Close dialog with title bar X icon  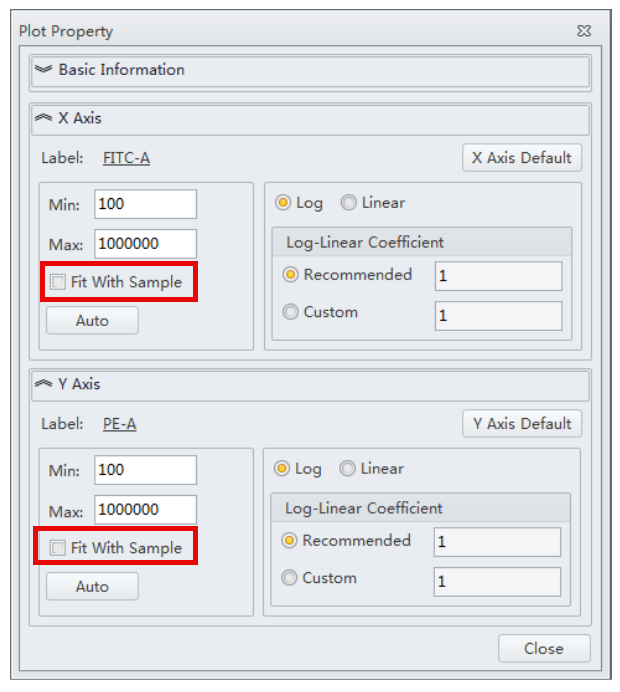pyautogui.click(x=584, y=31)
